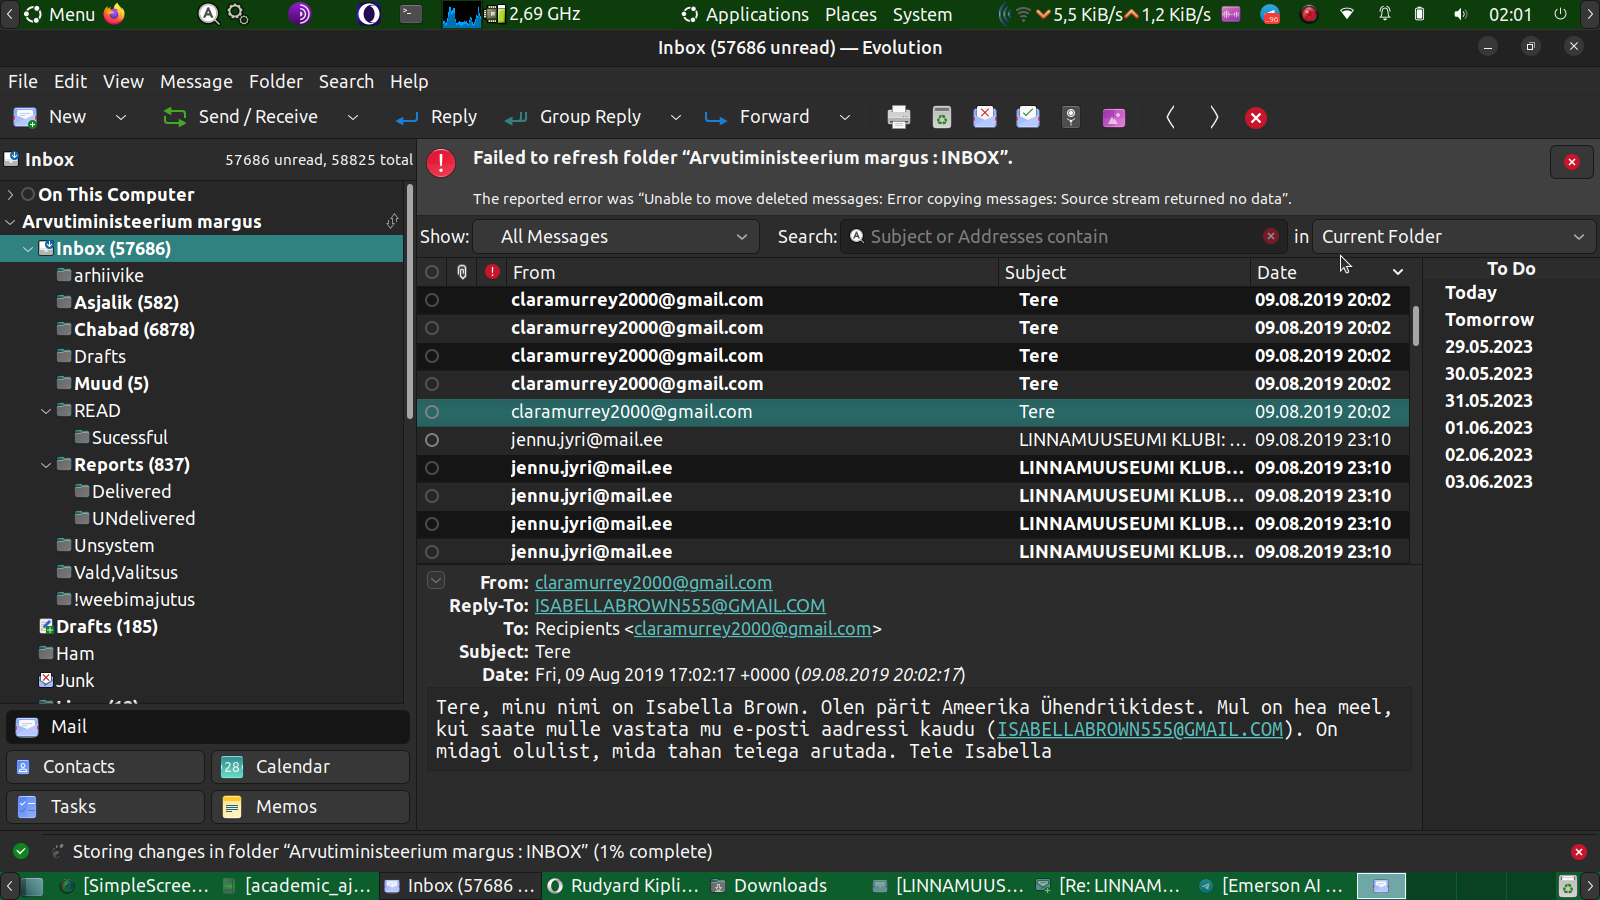Toggle status circle on unread jennu.jyri LINNAMUUSEUMI row
The width and height of the screenshot is (1600, 900).
point(432,468)
